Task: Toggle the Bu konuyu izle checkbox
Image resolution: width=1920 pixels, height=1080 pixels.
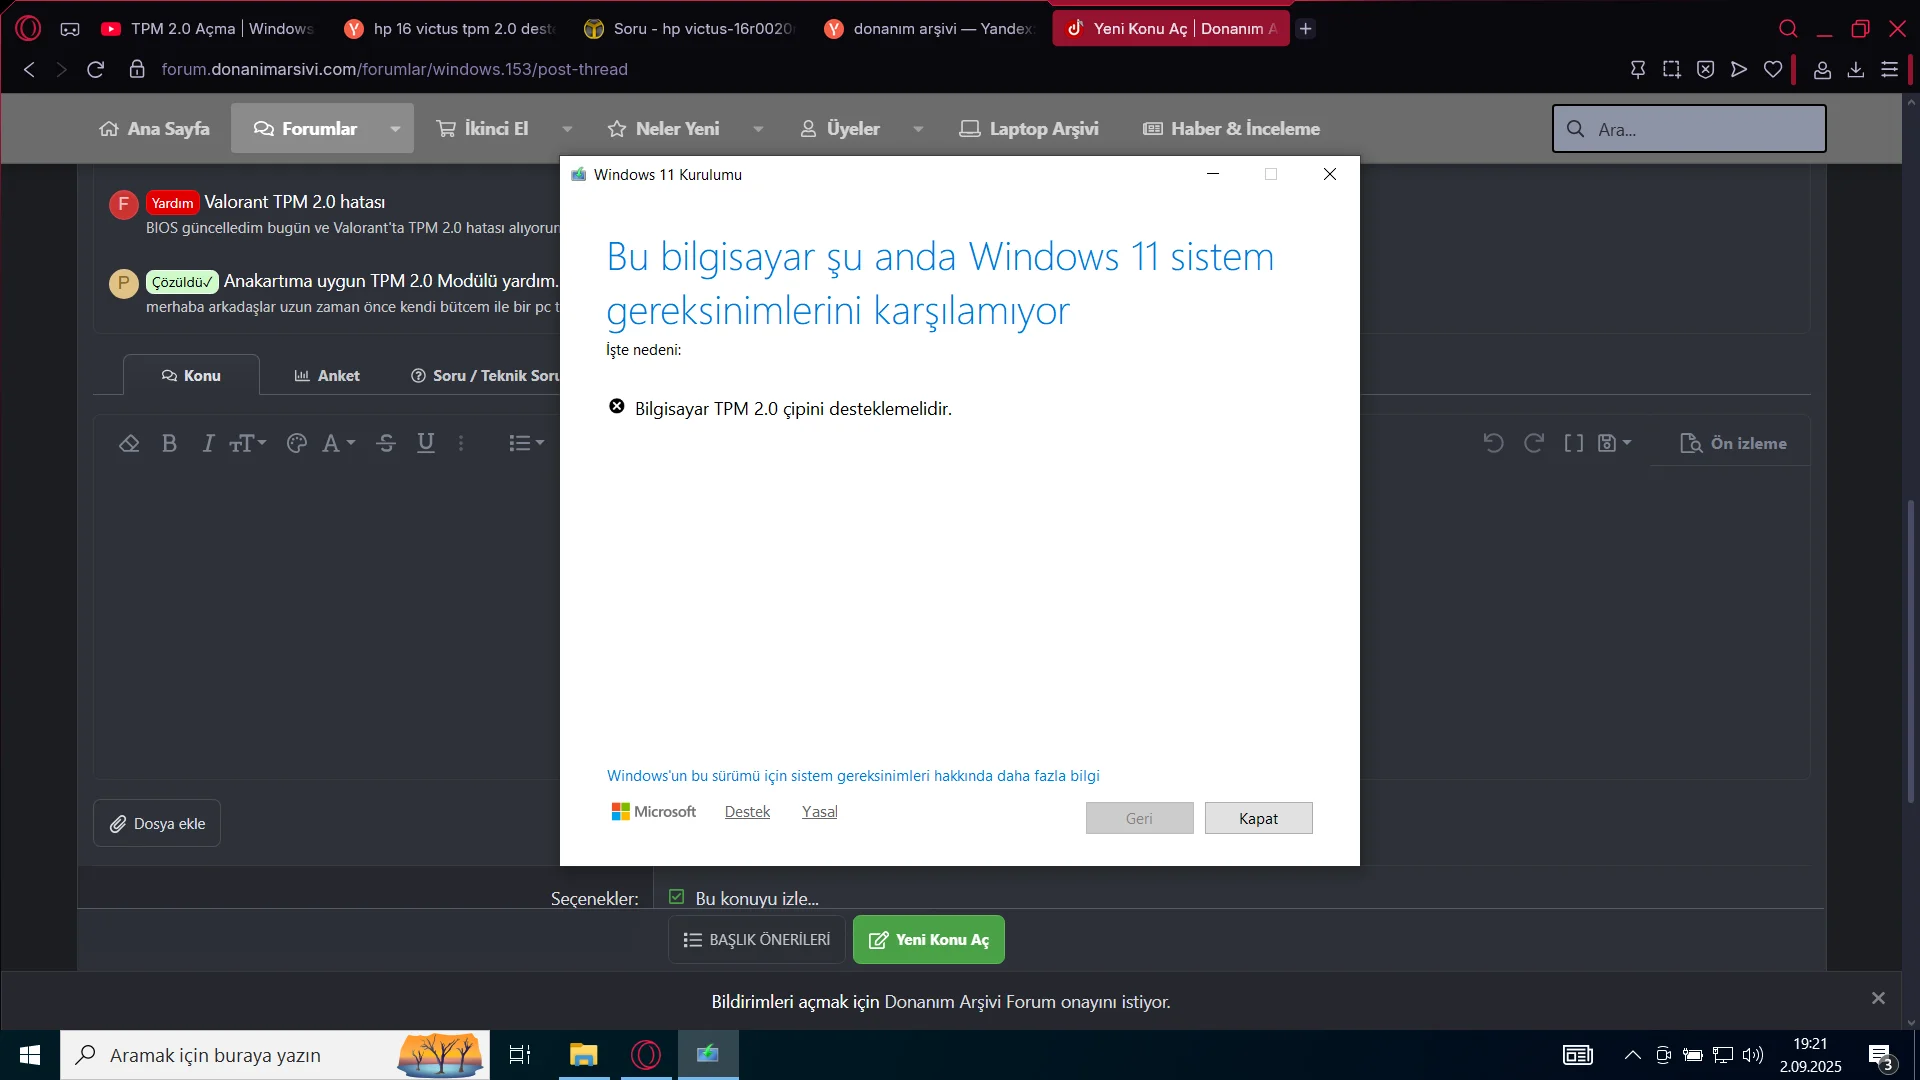Action: [677, 897]
